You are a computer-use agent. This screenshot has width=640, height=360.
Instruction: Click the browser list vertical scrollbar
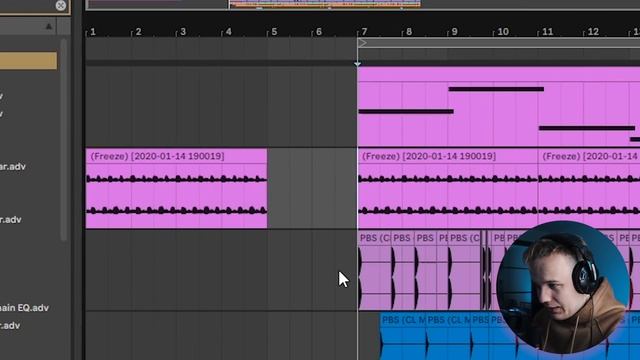[64, 139]
